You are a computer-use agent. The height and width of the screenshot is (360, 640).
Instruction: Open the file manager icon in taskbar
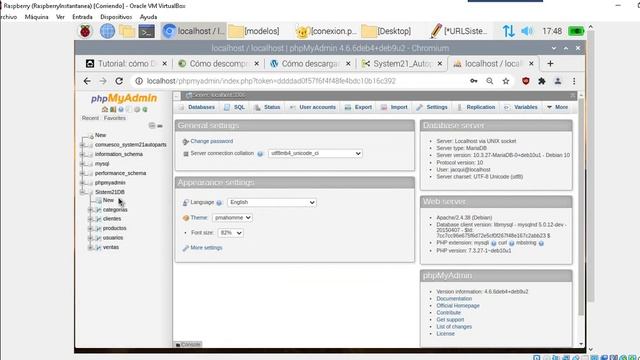click(127, 31)
